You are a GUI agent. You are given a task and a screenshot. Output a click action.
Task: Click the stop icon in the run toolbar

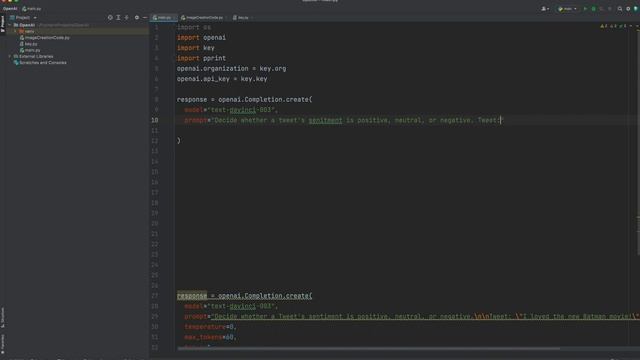click(x=610, y=9)
